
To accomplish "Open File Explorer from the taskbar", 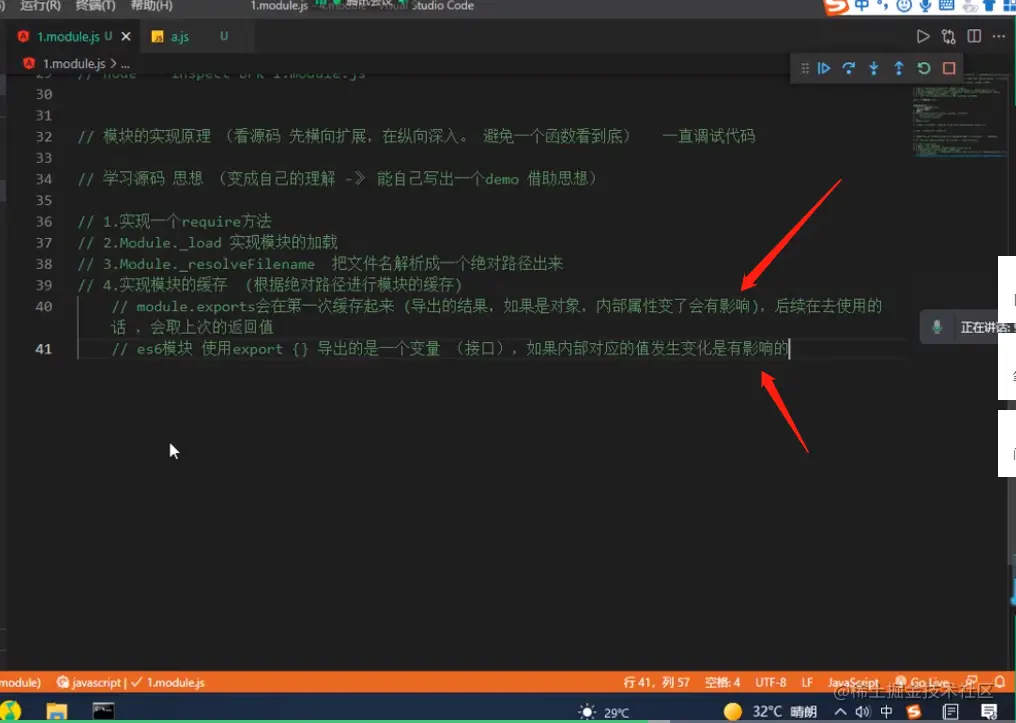I will click(x=57, y=711).
